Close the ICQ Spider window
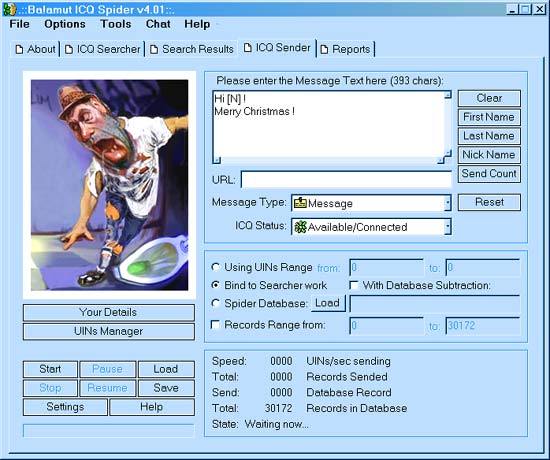 pos(539,9)
